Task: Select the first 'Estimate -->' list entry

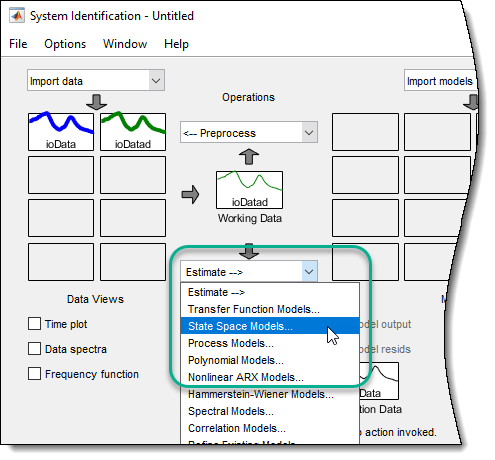Action: click(x=270, y=292)
